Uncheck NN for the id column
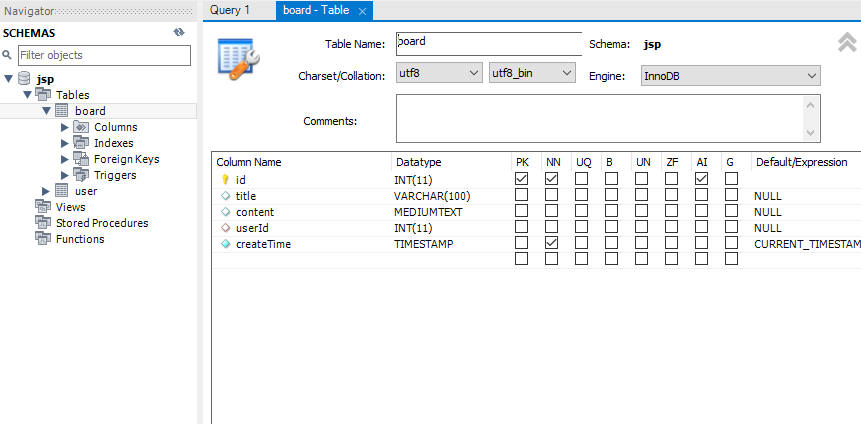 click(552, 178)
